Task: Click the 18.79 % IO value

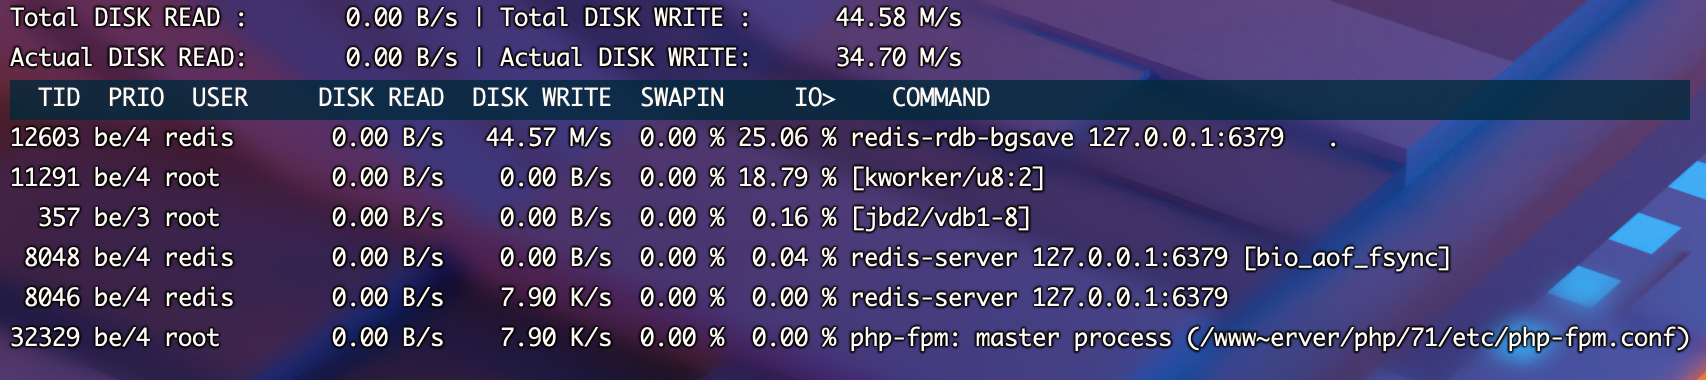Action: (x=787, y=178)
